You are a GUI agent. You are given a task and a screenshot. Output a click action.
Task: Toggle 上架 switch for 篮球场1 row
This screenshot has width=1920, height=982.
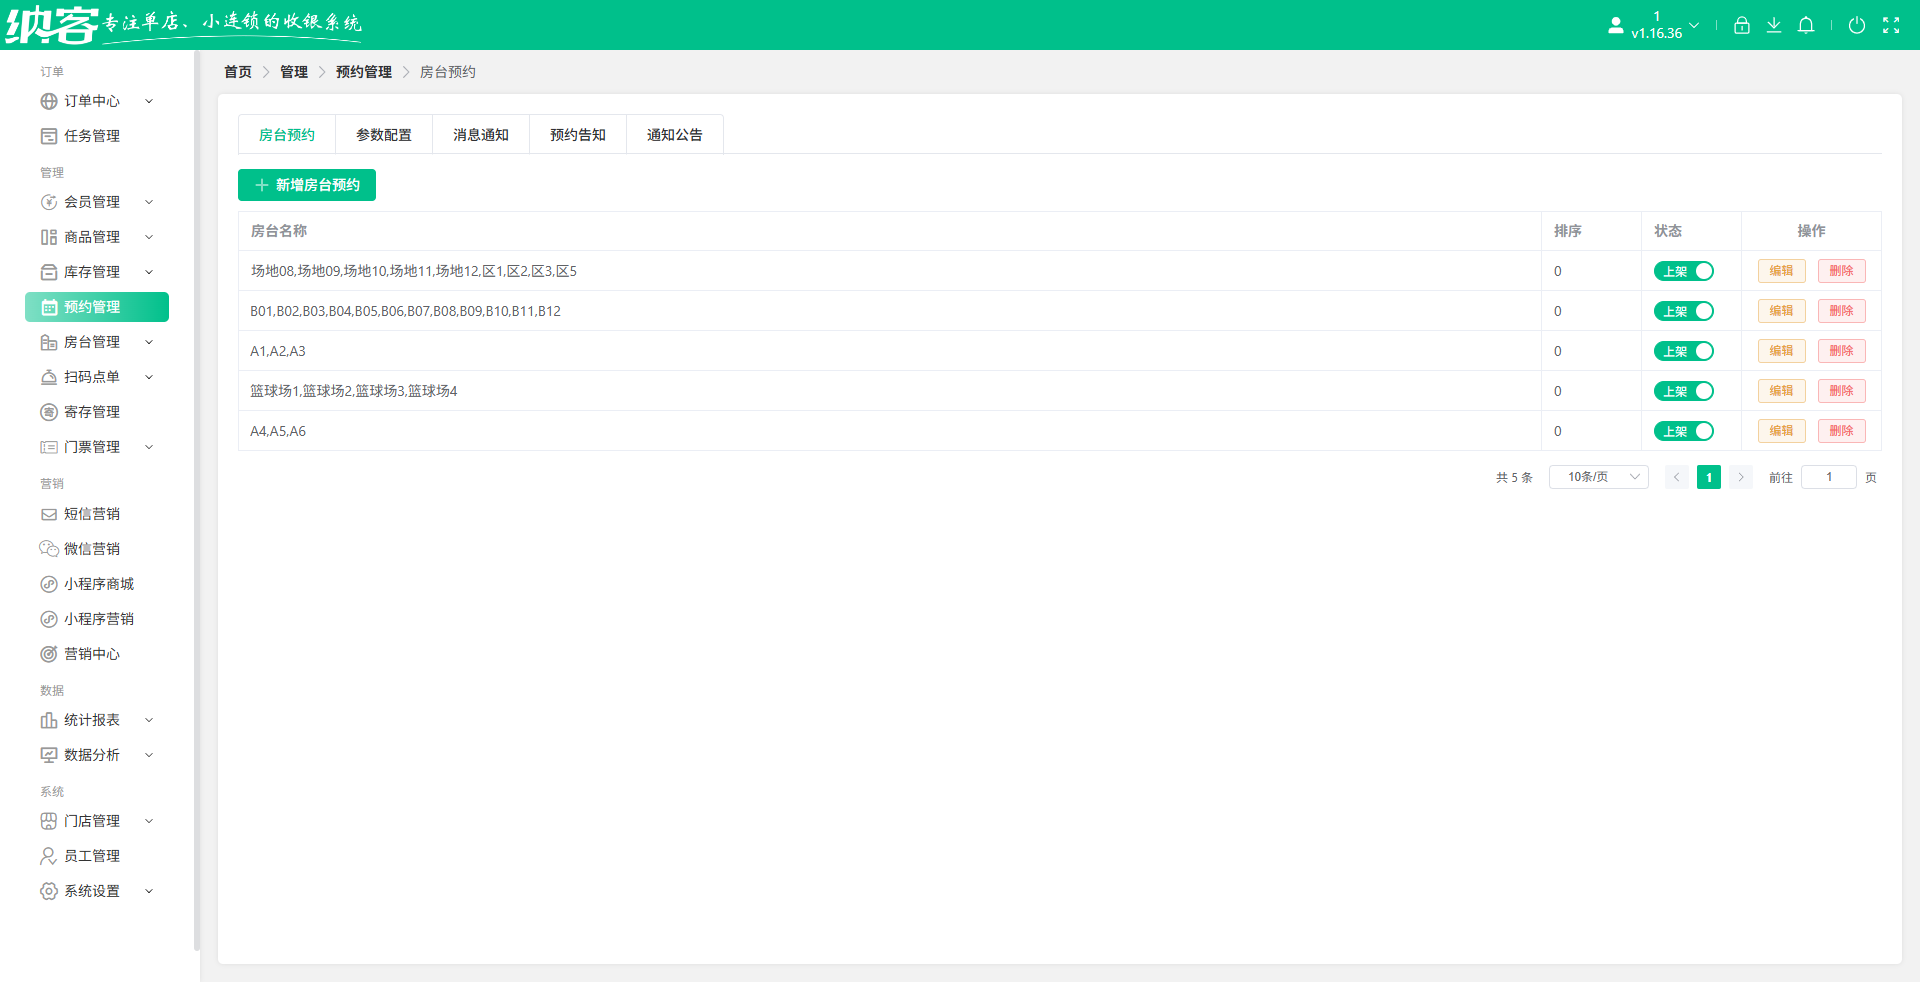[x=1684, y=391]
